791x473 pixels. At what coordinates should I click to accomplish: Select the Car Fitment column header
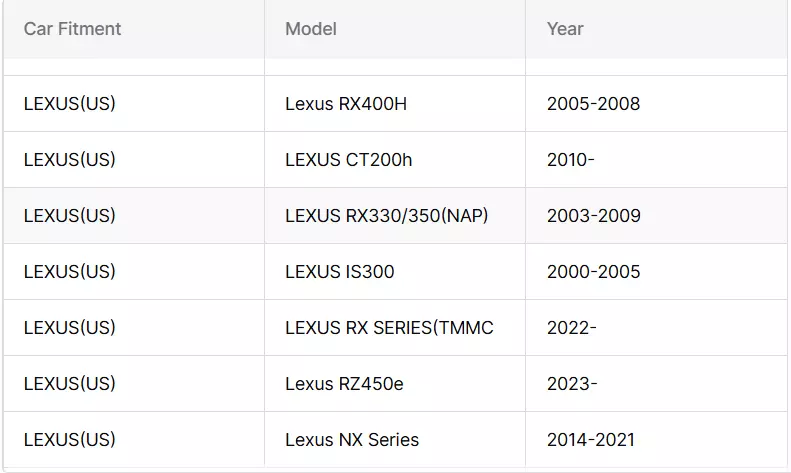tap(134, 29)
